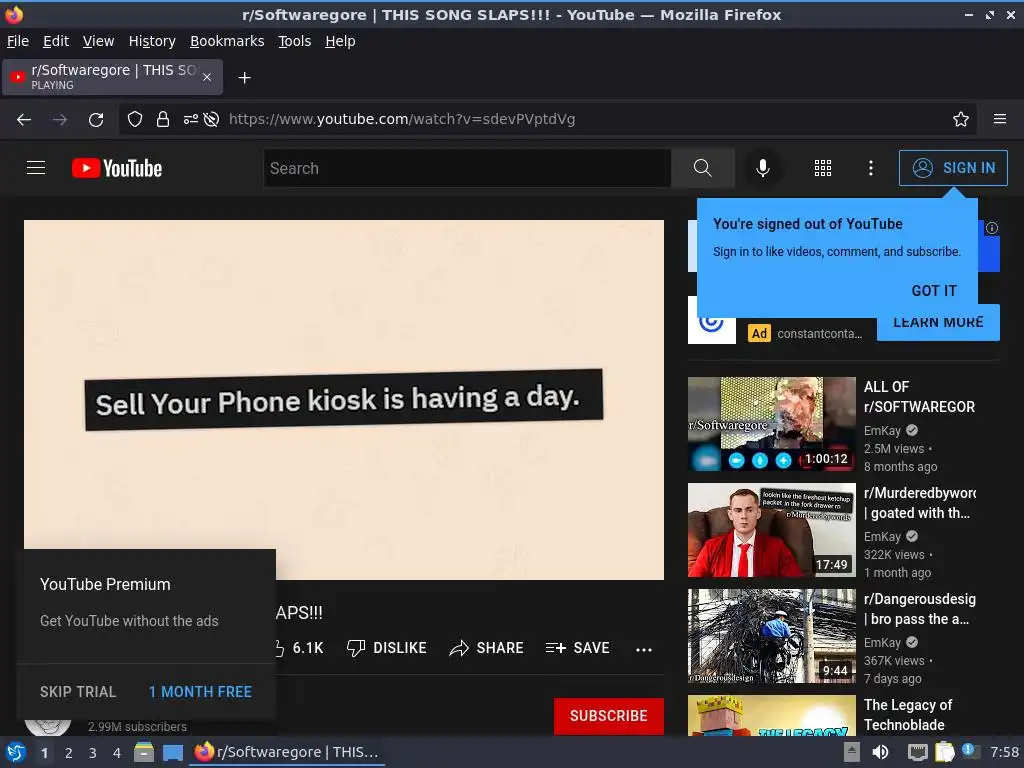Go to the YouTube home logo
Viewport: 1024px width, 768px height.
117,168
